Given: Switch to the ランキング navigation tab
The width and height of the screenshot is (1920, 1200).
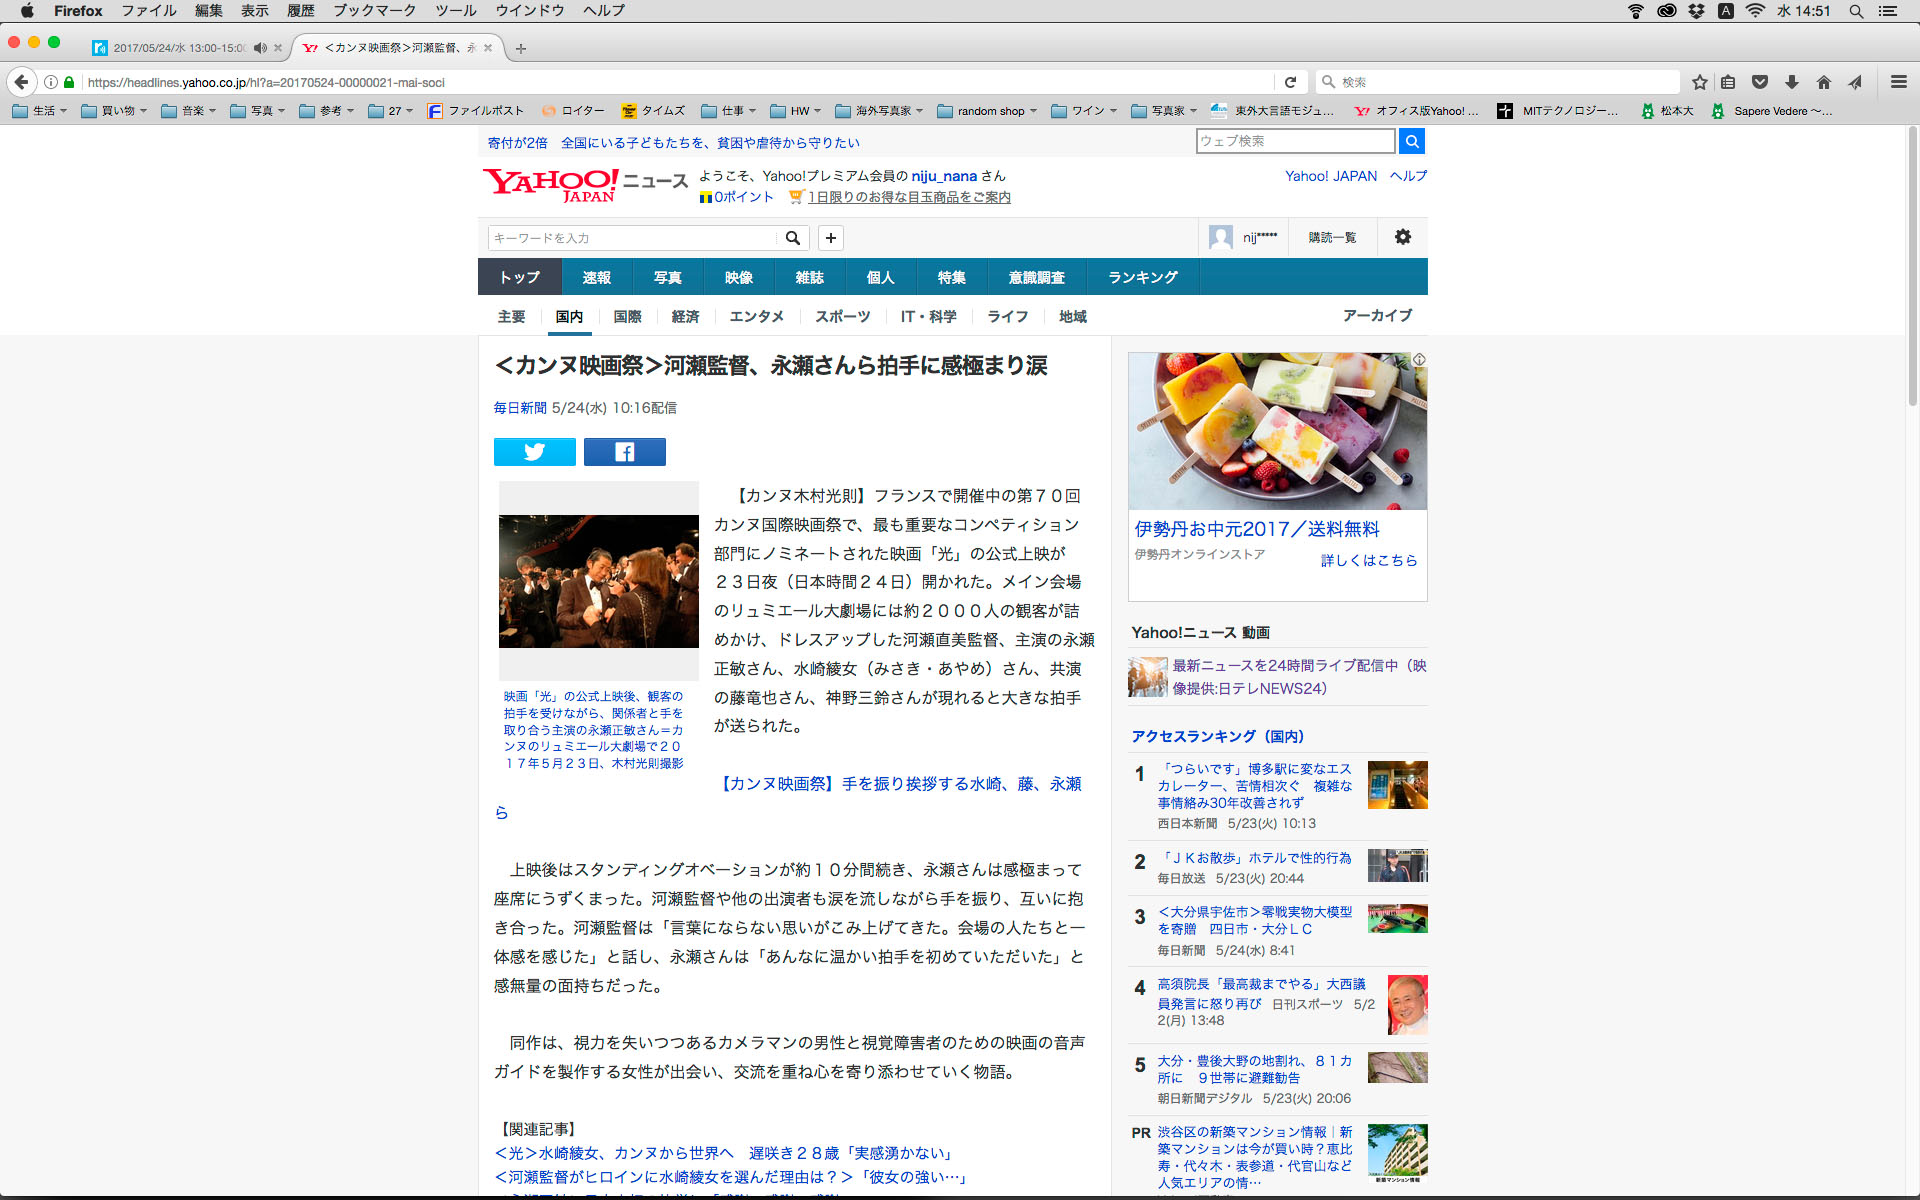Looking at the screenshot, I should tap(1142, 277).
